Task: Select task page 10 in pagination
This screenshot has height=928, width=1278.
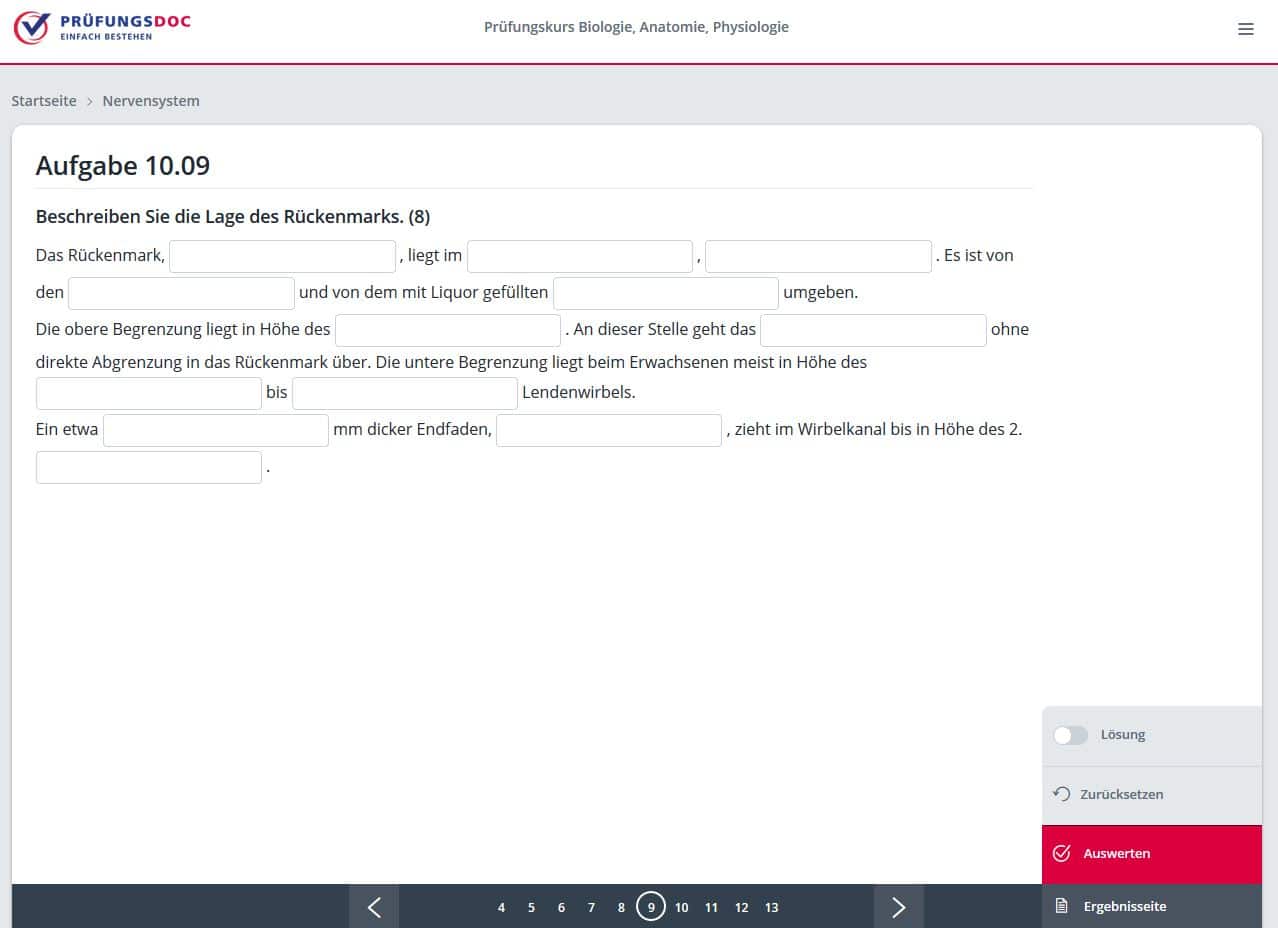Action: 681,908
